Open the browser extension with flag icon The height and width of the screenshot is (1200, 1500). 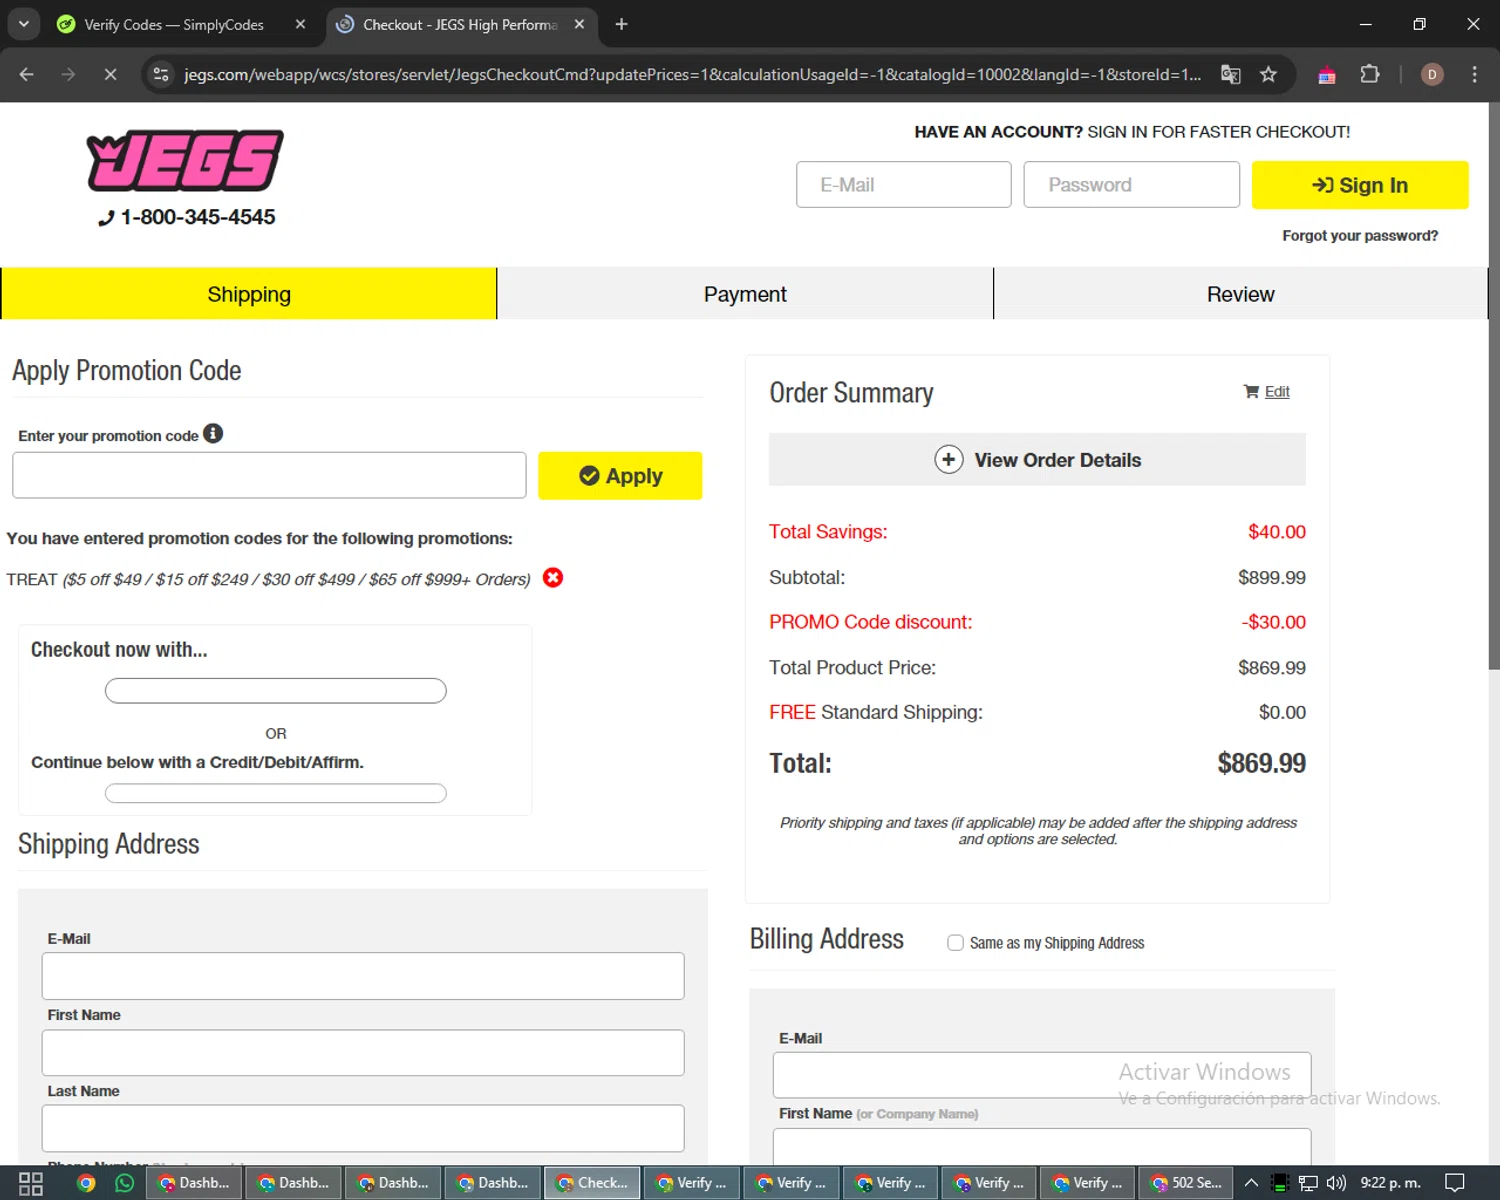(1327, 75)
